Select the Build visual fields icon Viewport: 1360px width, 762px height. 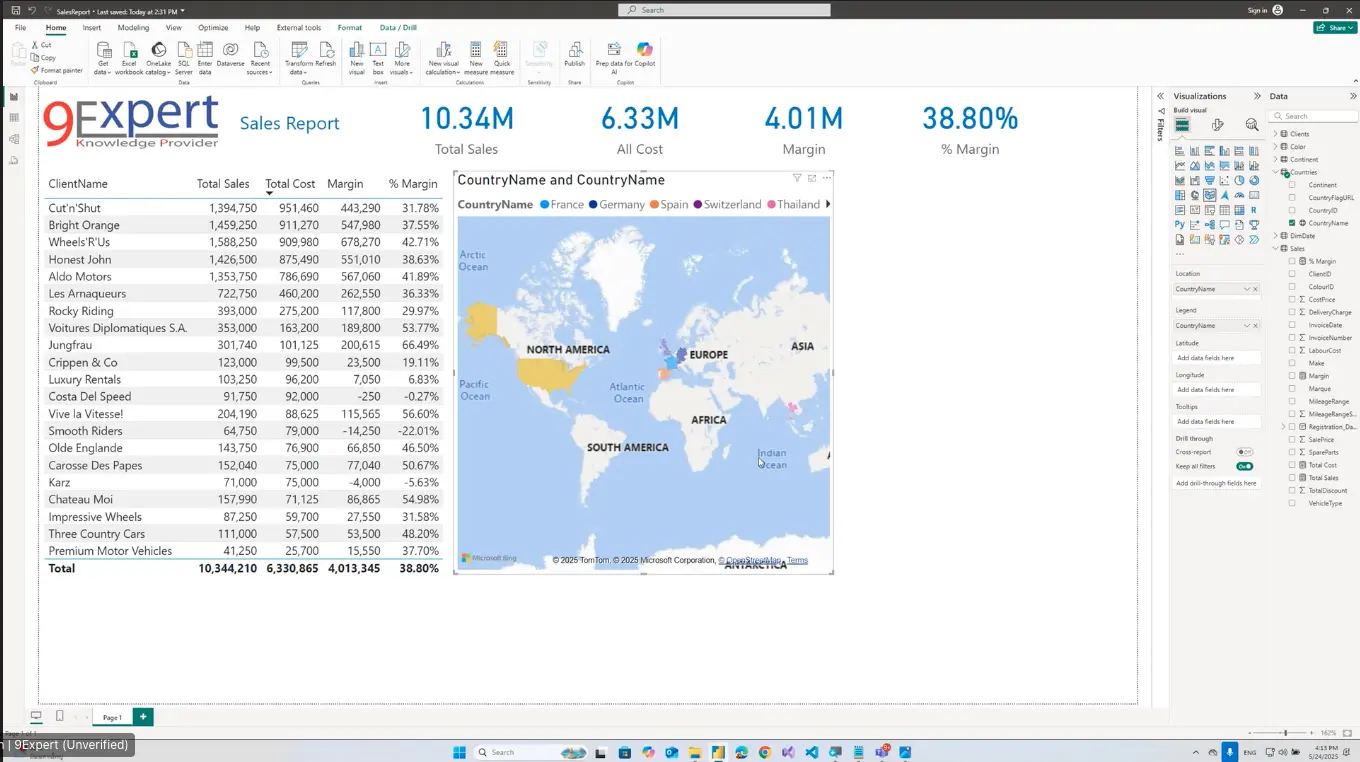point(1182,125)
